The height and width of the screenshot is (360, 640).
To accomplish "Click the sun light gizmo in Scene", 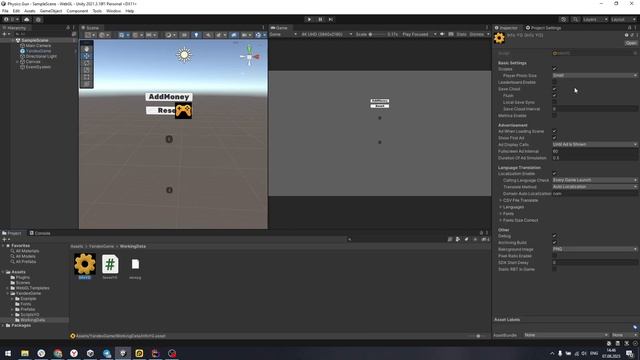I will coord(184,55).
